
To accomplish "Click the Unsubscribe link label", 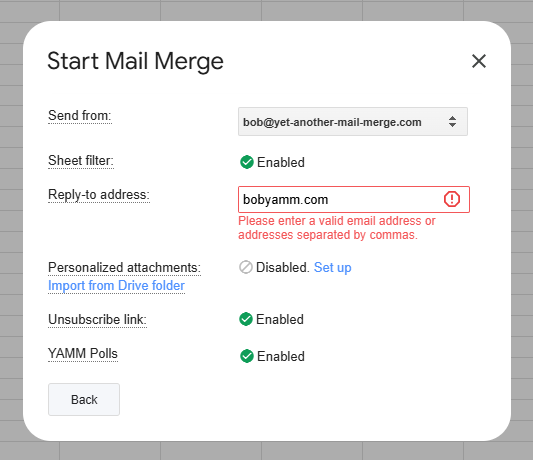I will click(97, 320).
